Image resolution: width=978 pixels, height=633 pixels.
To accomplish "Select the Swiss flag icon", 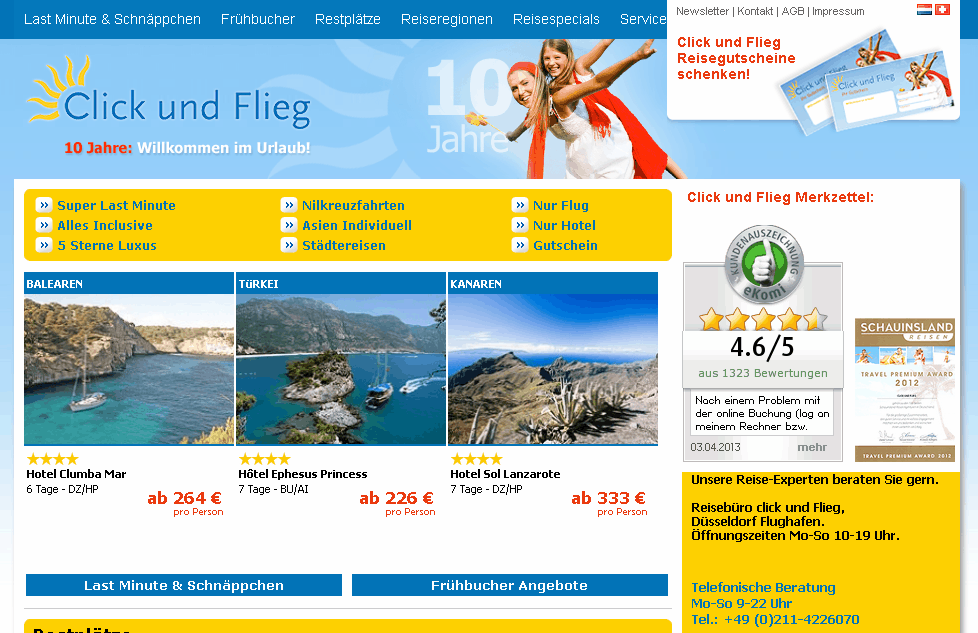I will [942, 10].
